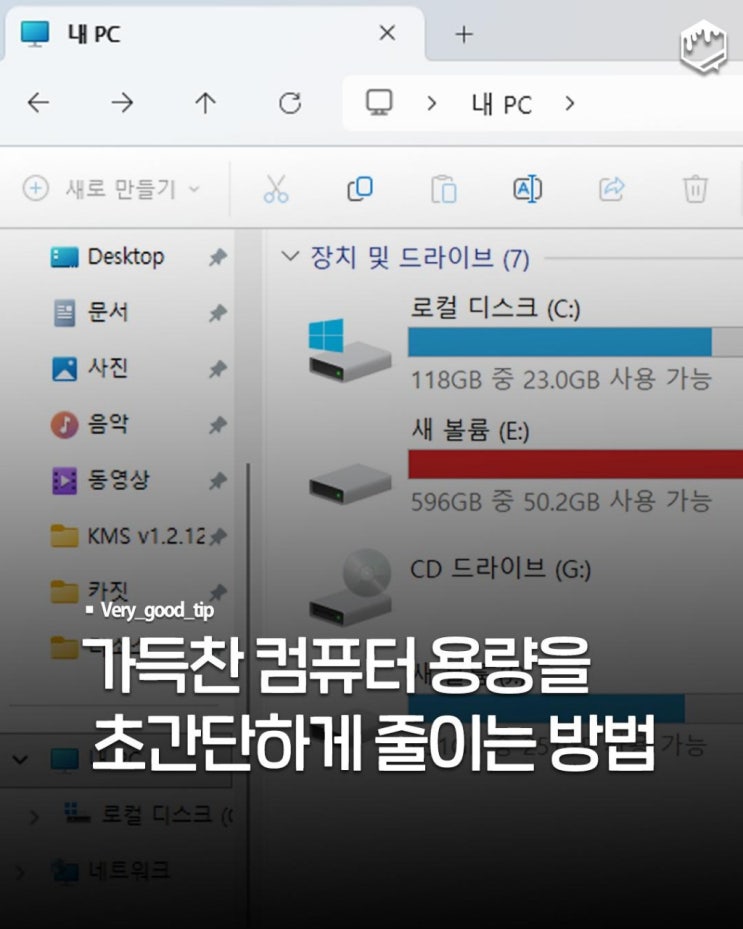Click the Share icon in the toolbar
Screen dimensions: 743x929
pos(611,189)
